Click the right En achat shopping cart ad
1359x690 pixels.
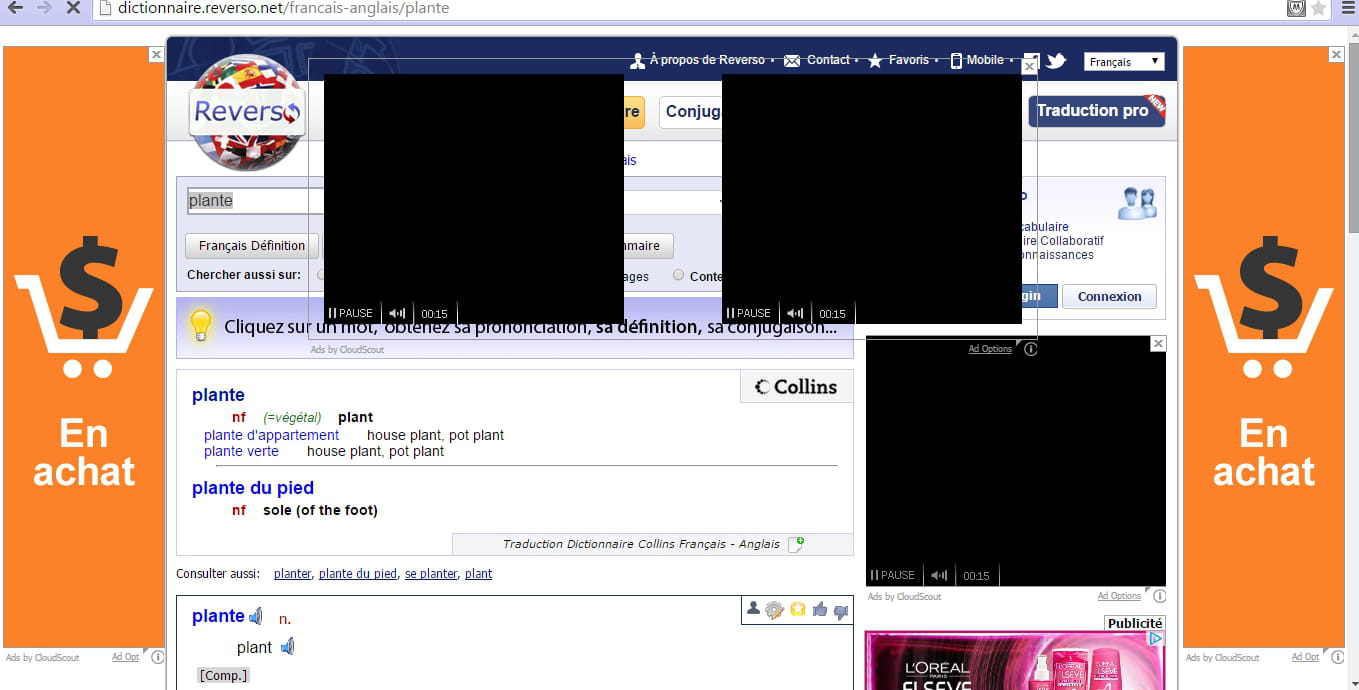[x=1264, y=347]
